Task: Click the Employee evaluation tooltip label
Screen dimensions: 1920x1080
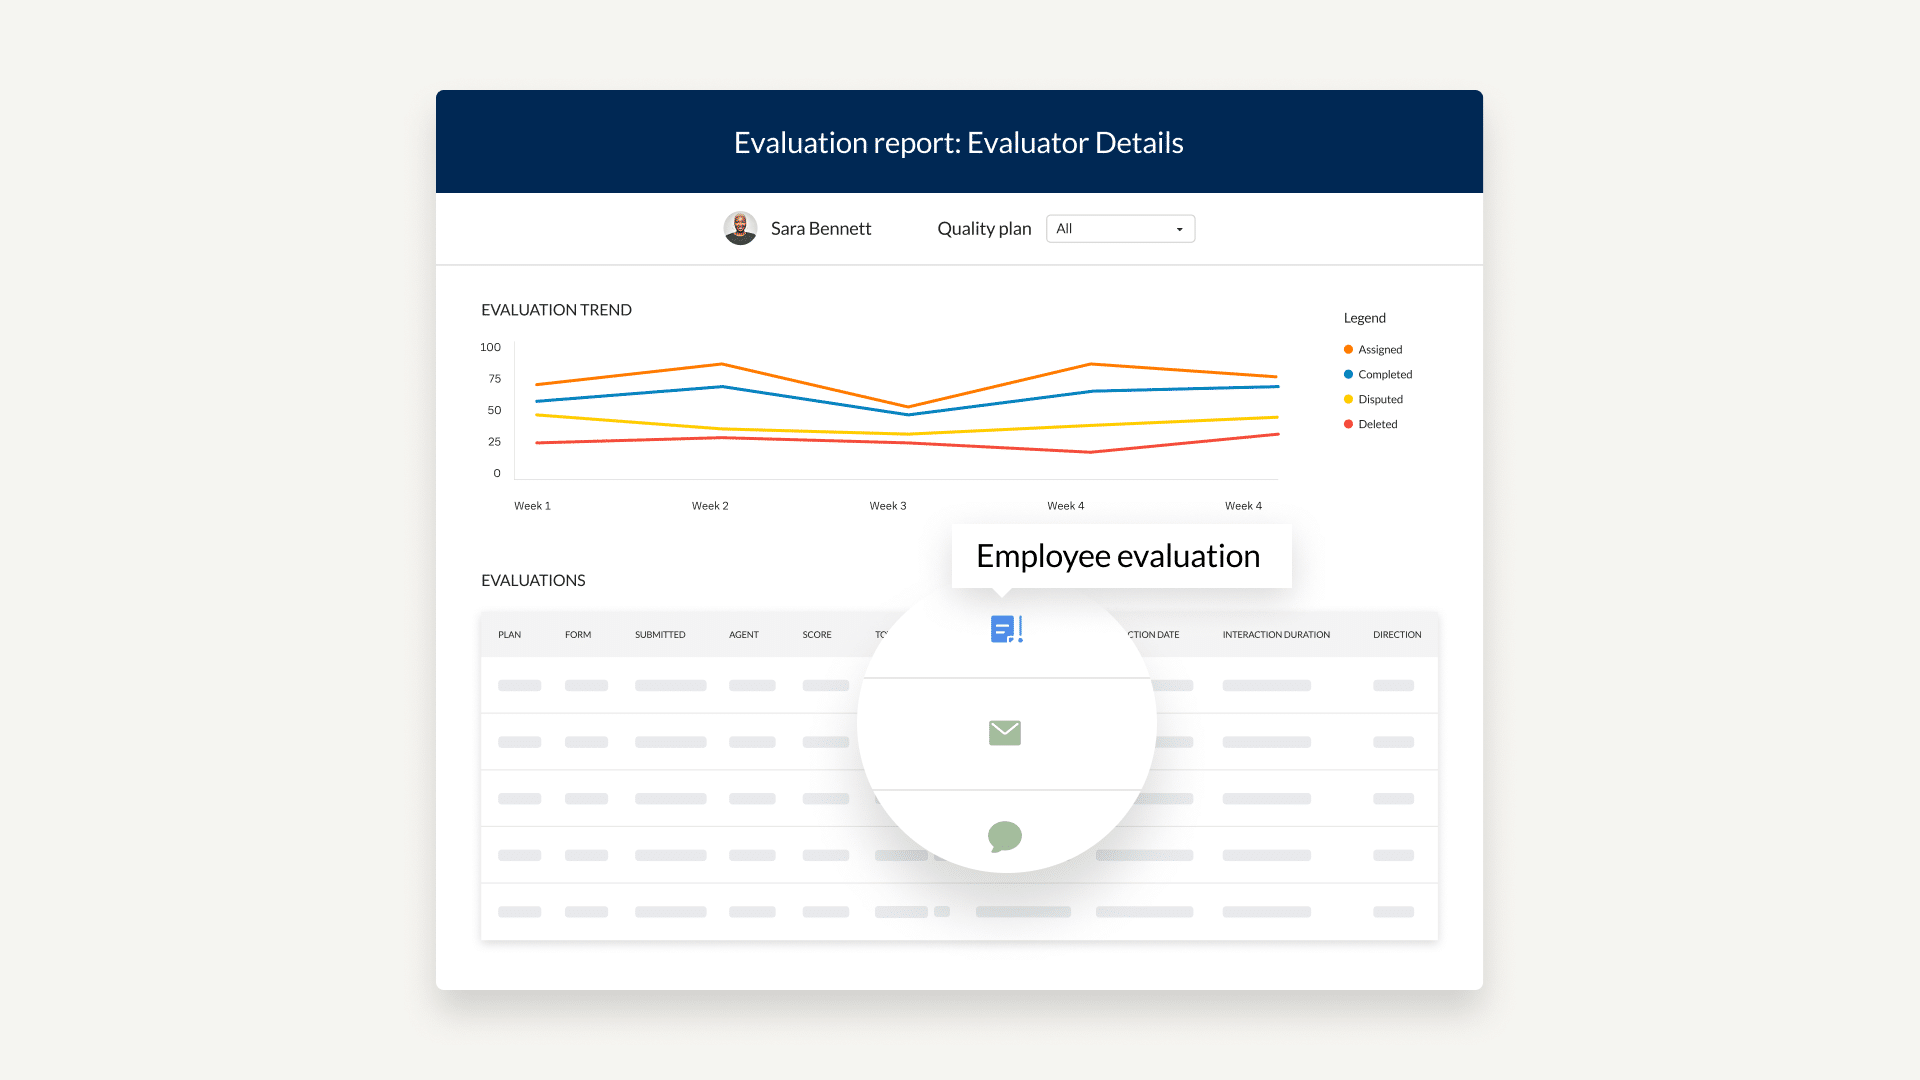Action: click(x=1117, y=554)
